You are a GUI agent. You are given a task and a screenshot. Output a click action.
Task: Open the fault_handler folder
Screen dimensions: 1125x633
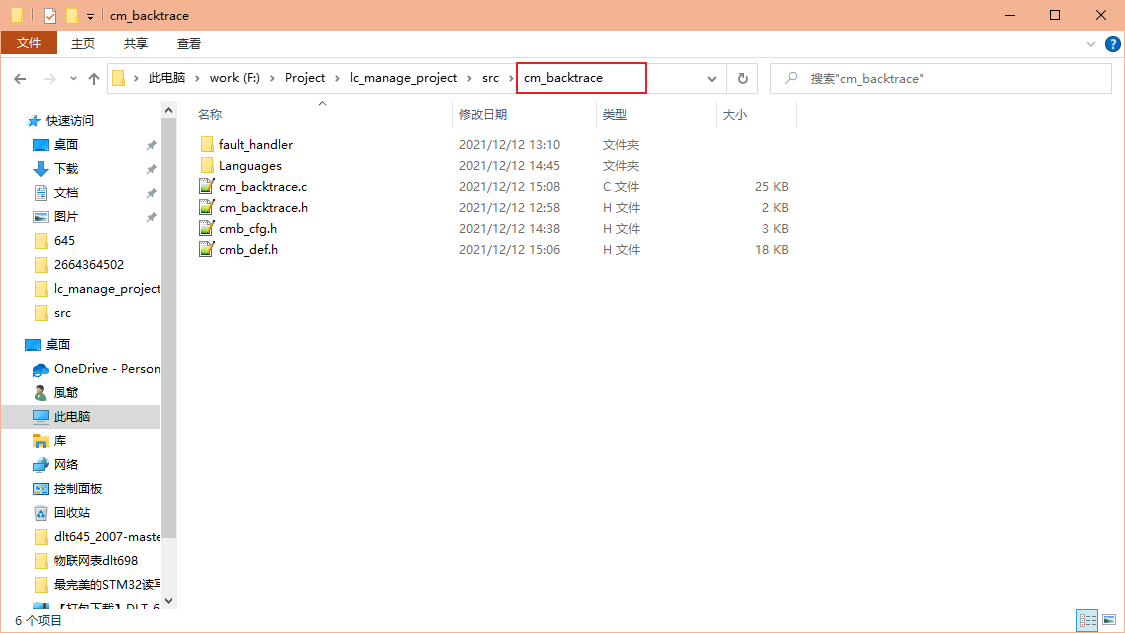tap(256, 144)
